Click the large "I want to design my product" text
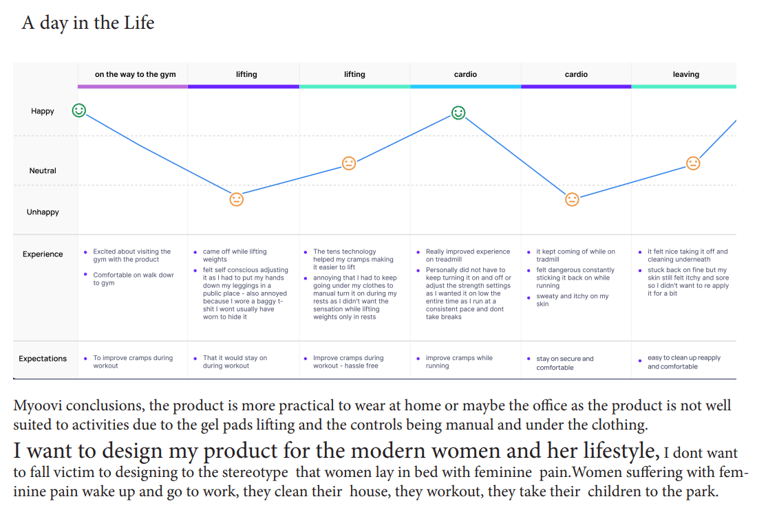Screen dimensions: 768x512 pyautogui.click(x=335, y=449)
